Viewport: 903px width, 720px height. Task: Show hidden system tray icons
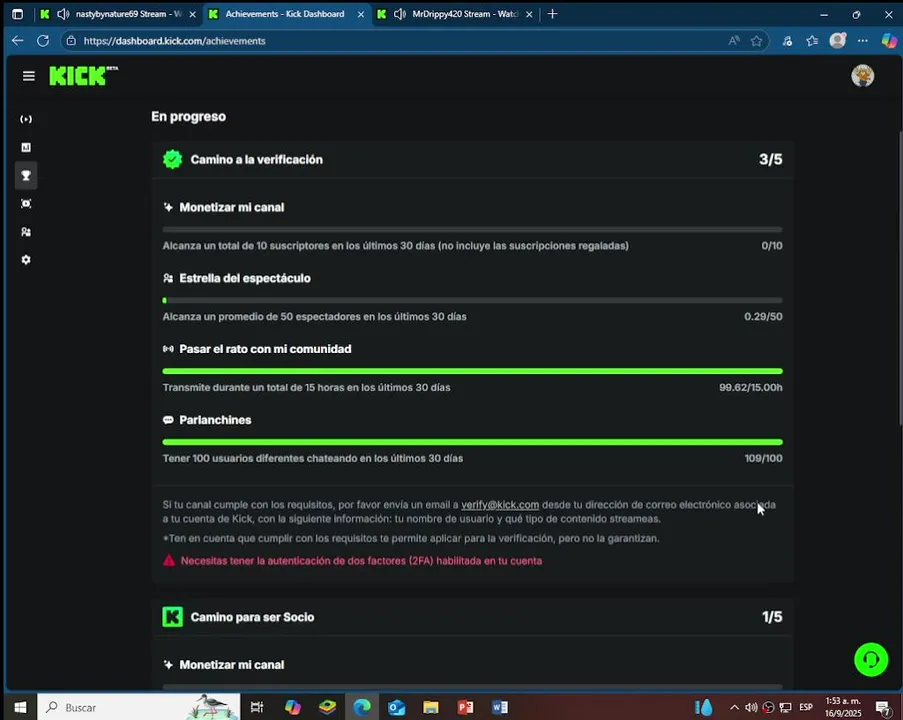[x=734, y=707]
